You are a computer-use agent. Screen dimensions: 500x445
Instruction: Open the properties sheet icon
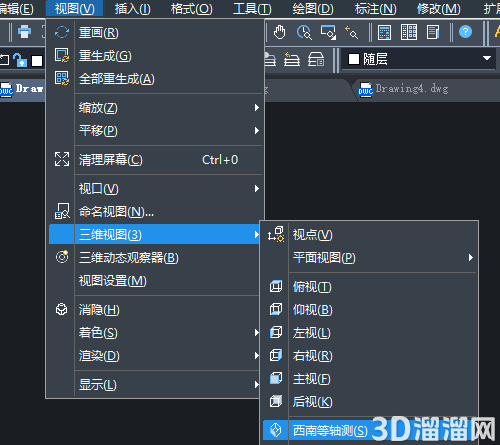[x=433, y=32]
